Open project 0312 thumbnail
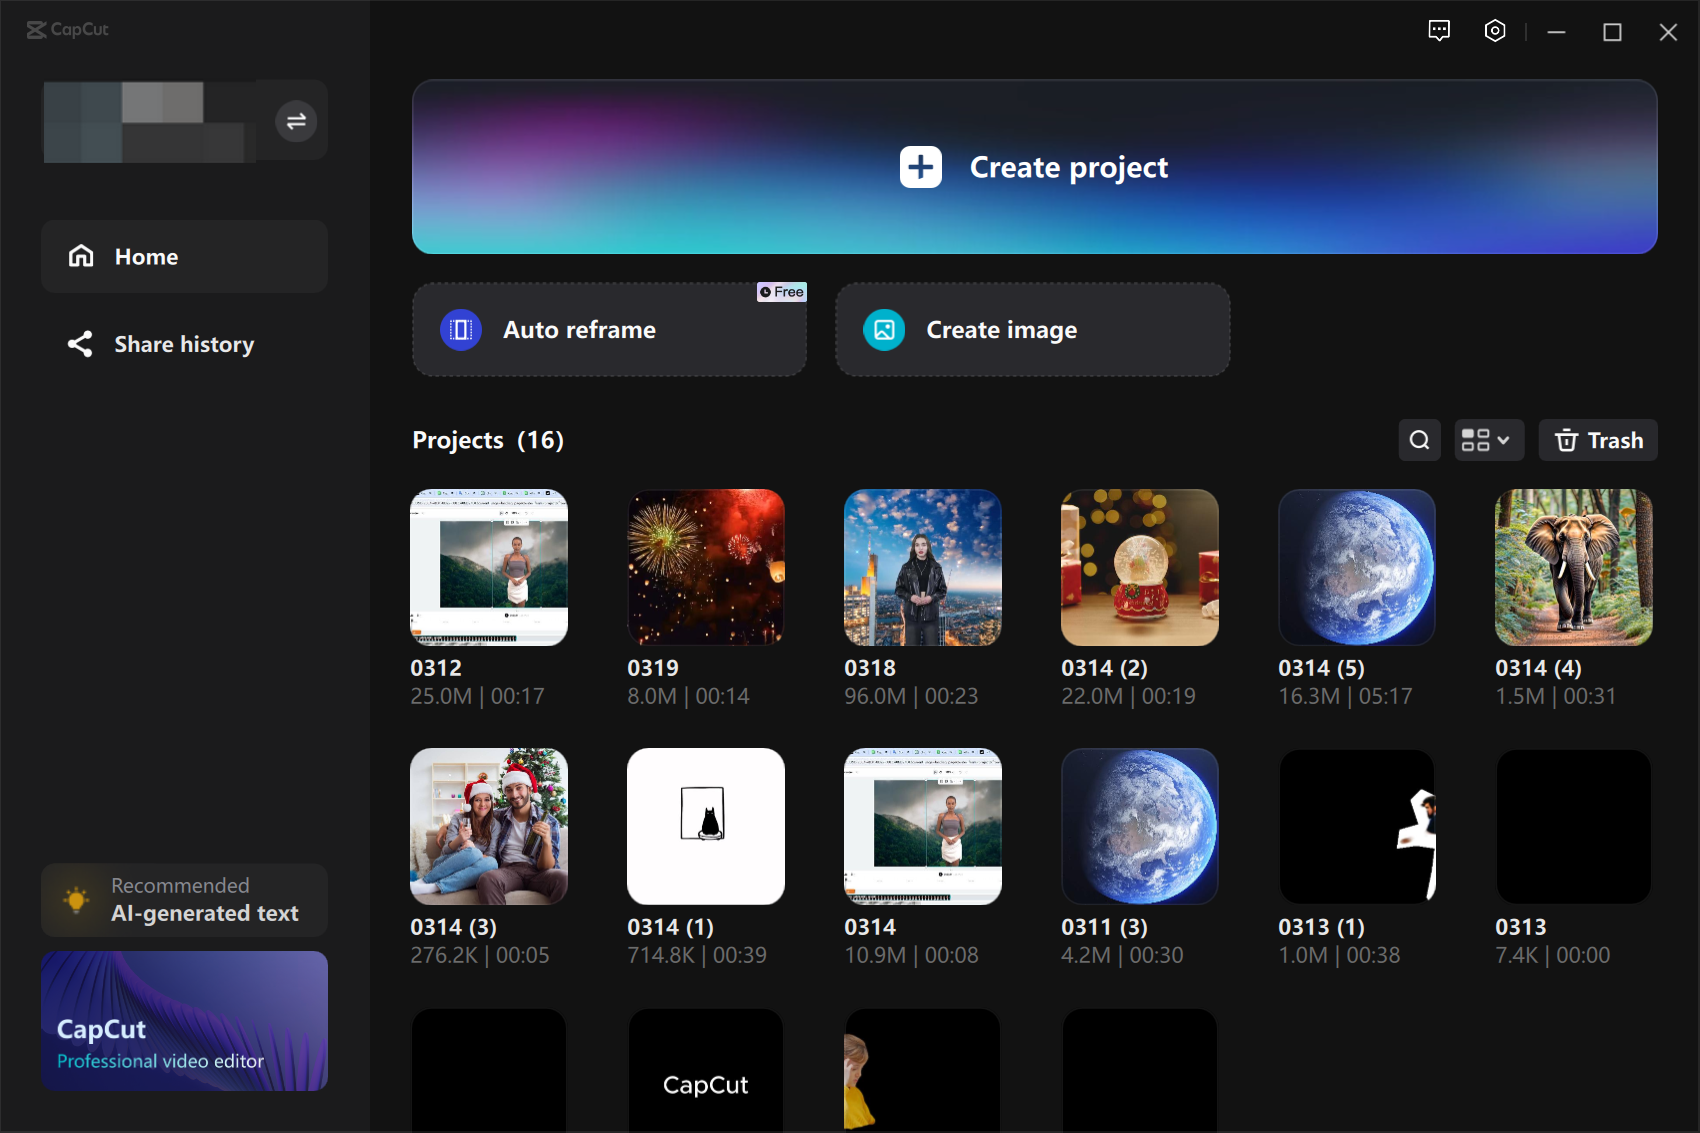This screenshot has width=1700, height=1133. coord(489,567)
